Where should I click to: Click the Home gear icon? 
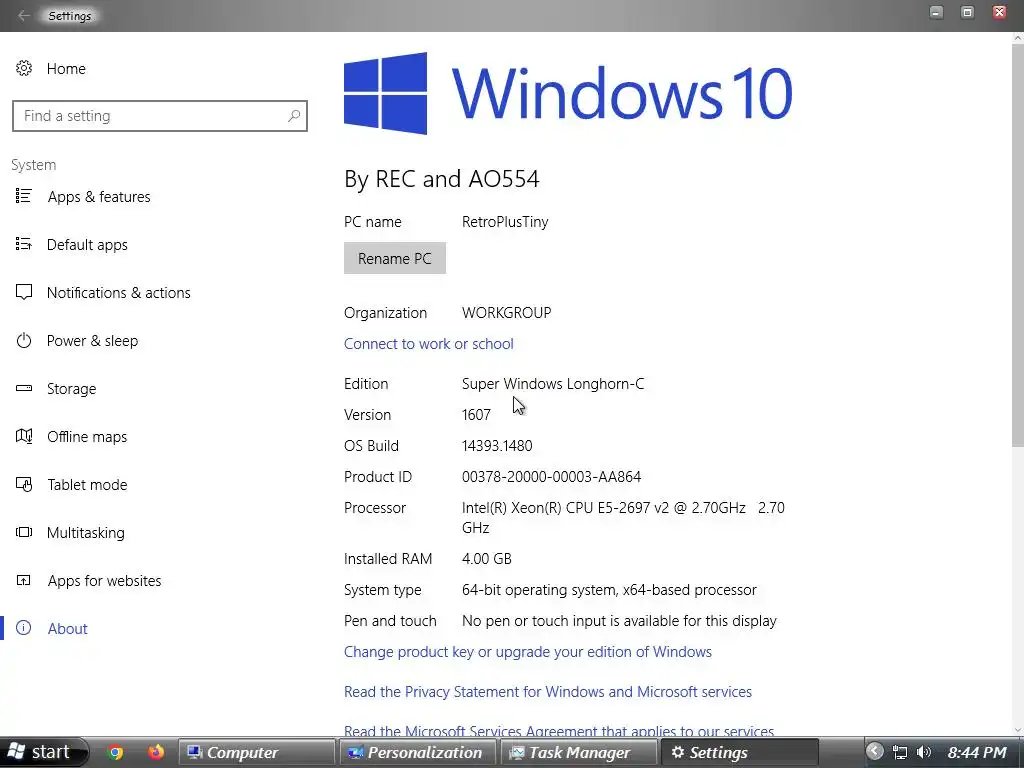point(24,68)
